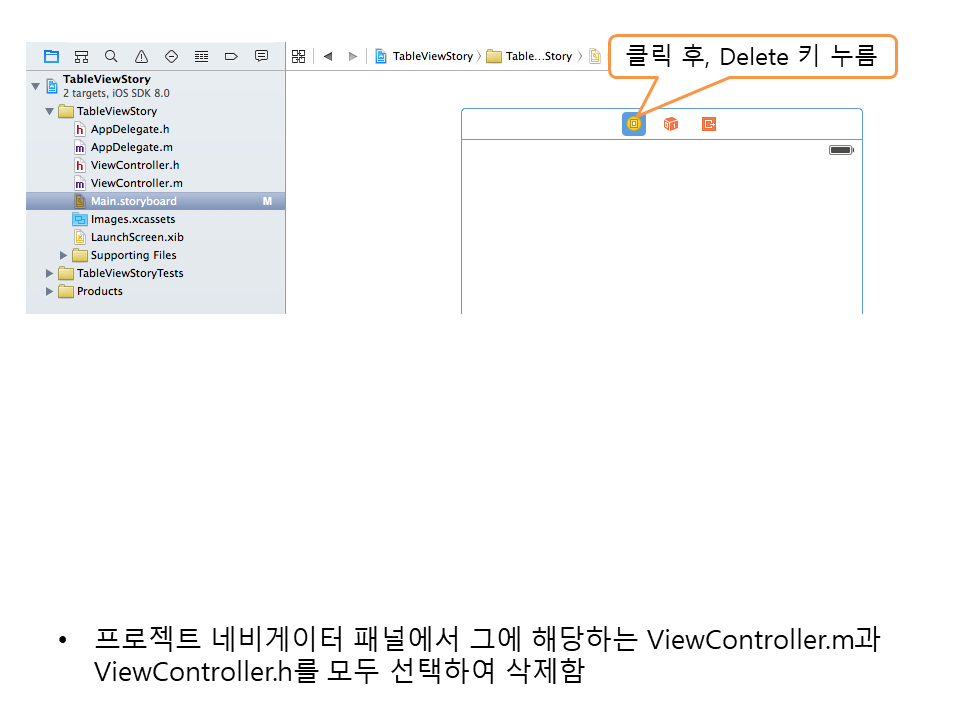Expand the TableViewStoryTests group
960x720 pixels.
click(50, 273)
